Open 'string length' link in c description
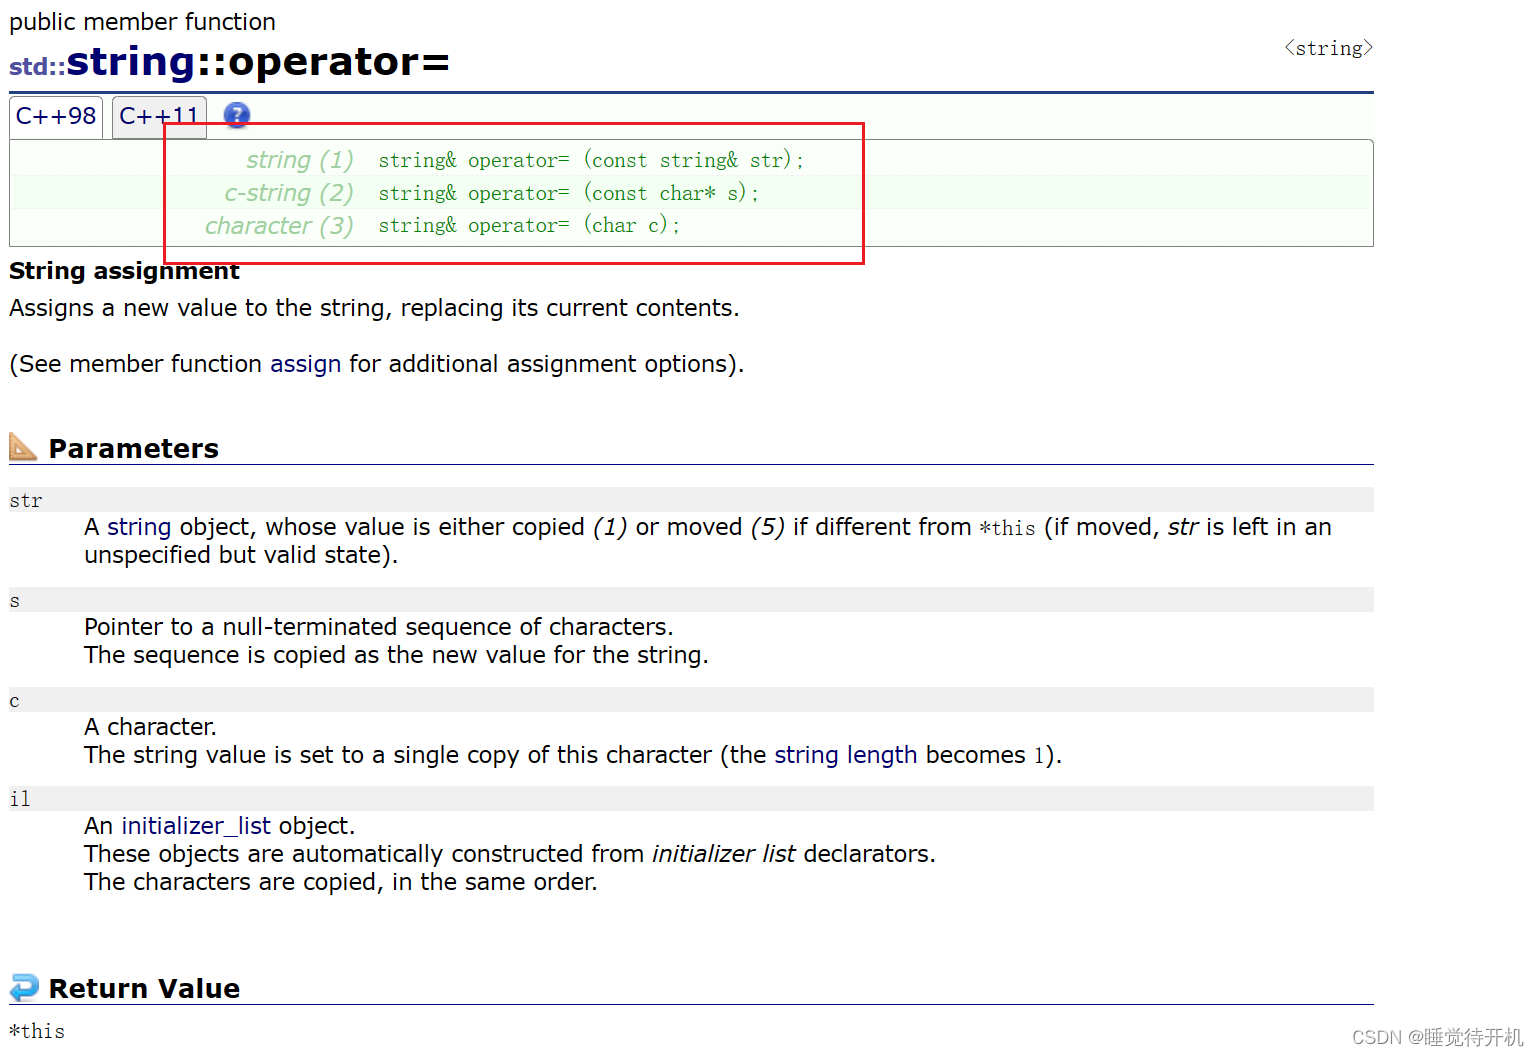Image resolution: width=1539 pixels, height=1056 pixels. [x=845, y=755]
